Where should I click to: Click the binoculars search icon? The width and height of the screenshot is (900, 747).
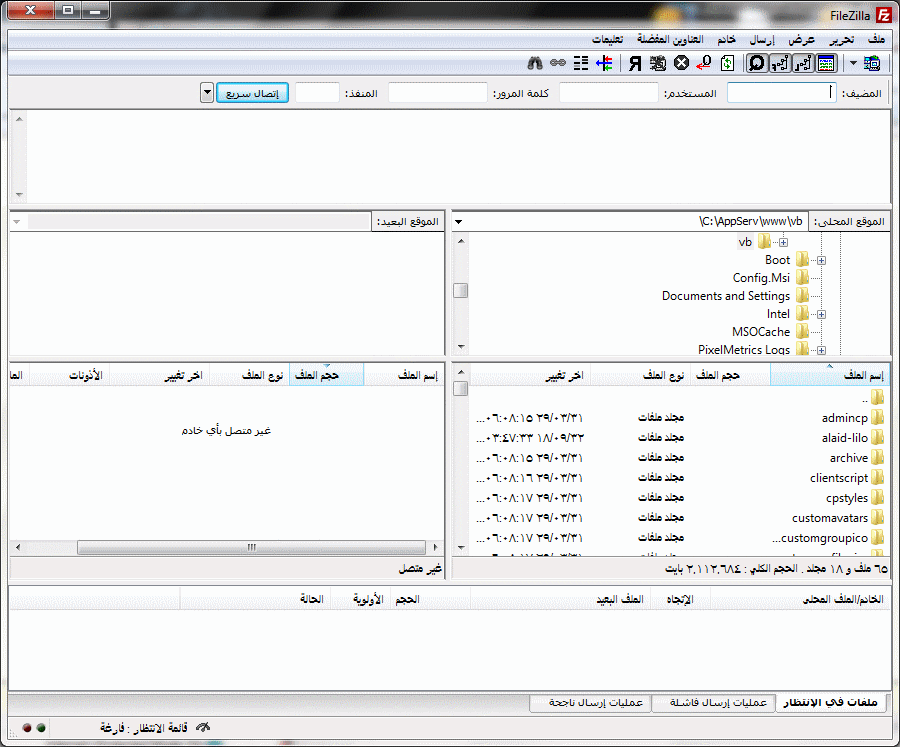(534, 63)
